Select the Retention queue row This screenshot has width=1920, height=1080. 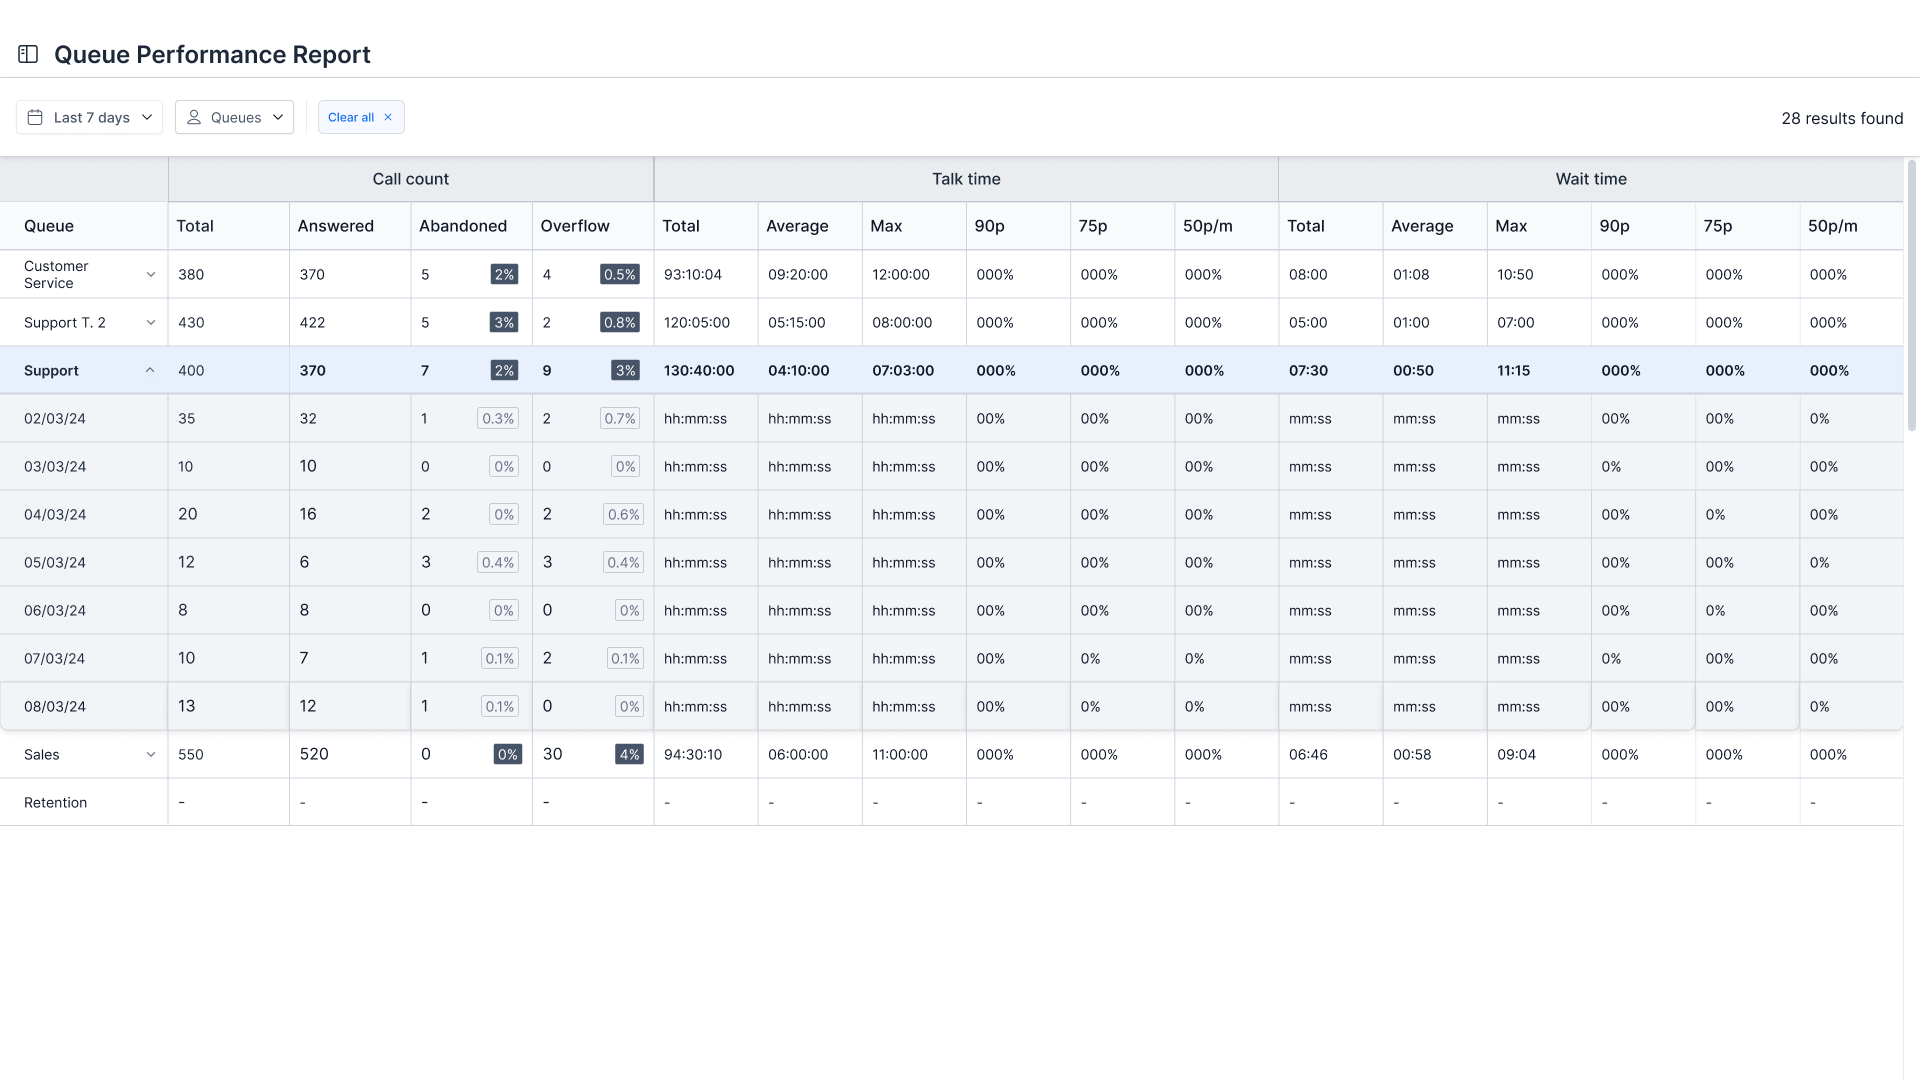pyautogui.click(x=55, y=802)
